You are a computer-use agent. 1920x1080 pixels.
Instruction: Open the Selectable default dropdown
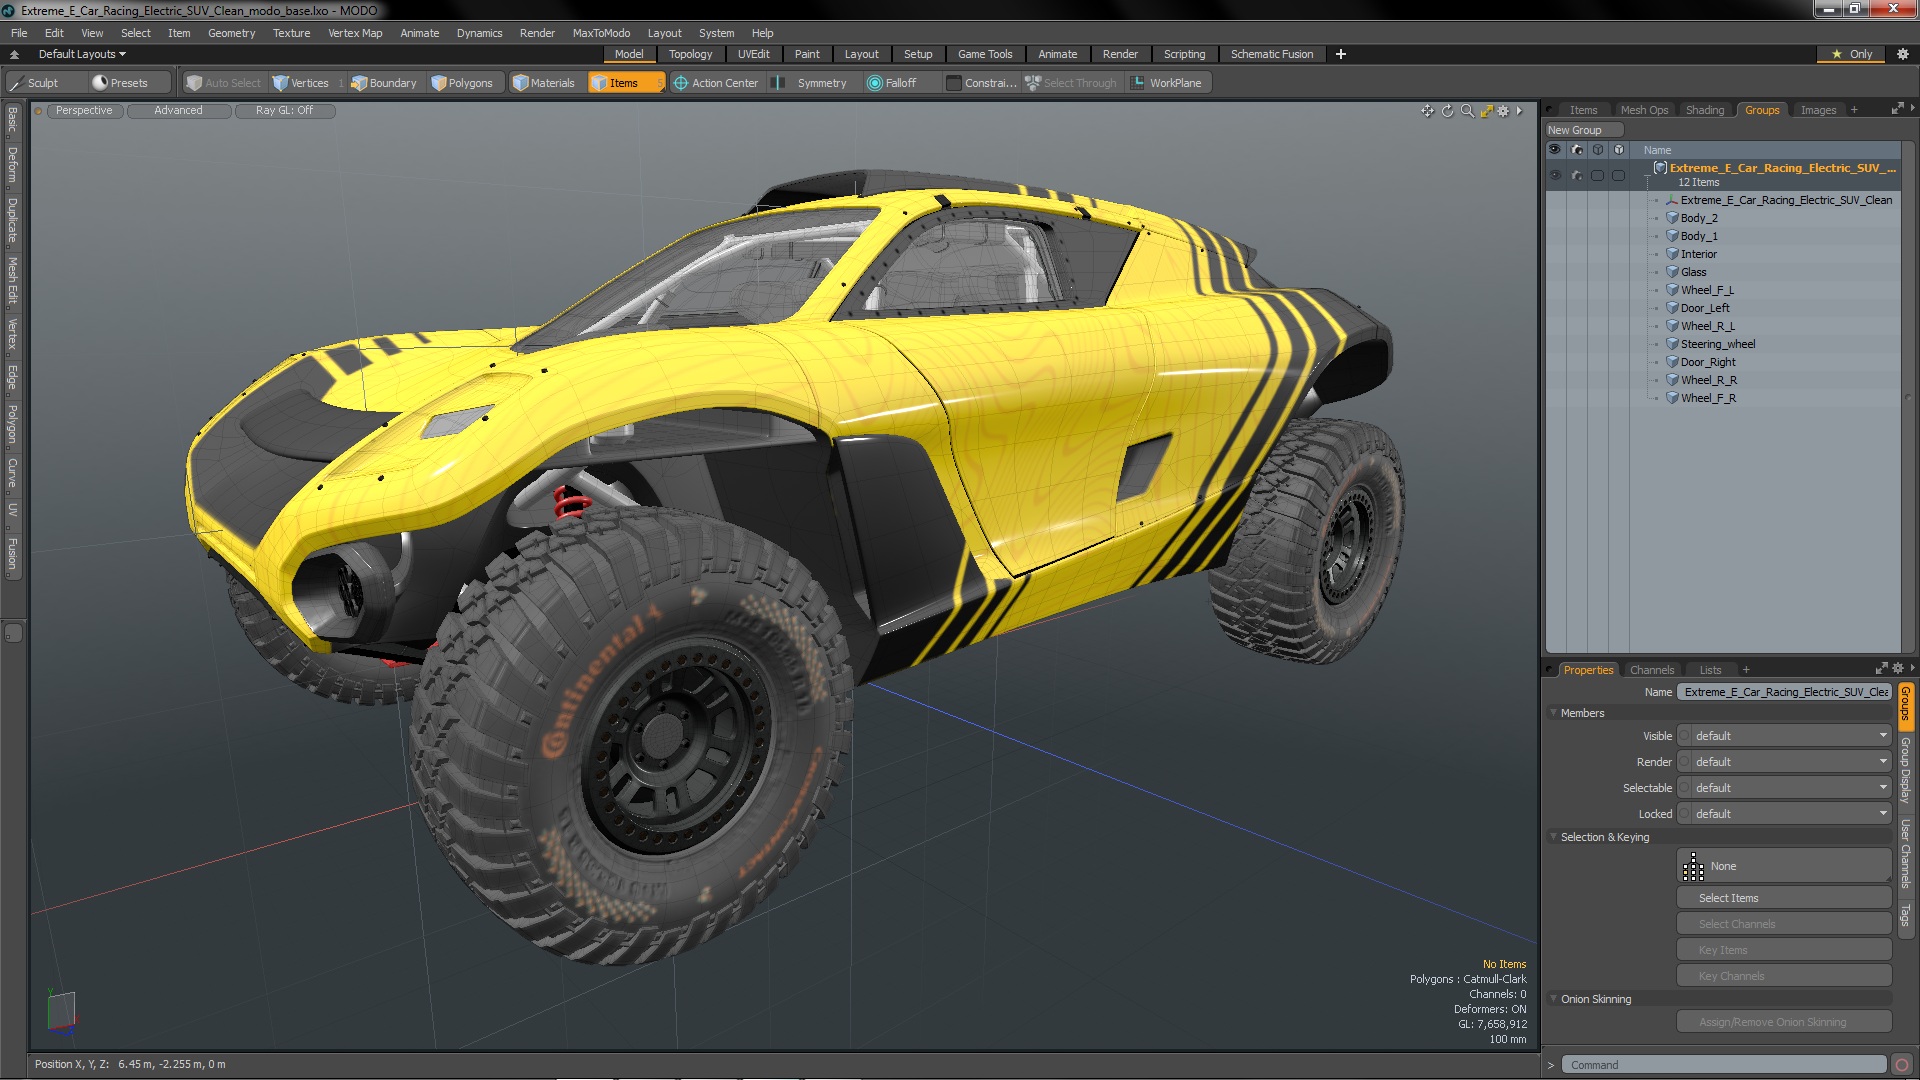click(1784, 788)
